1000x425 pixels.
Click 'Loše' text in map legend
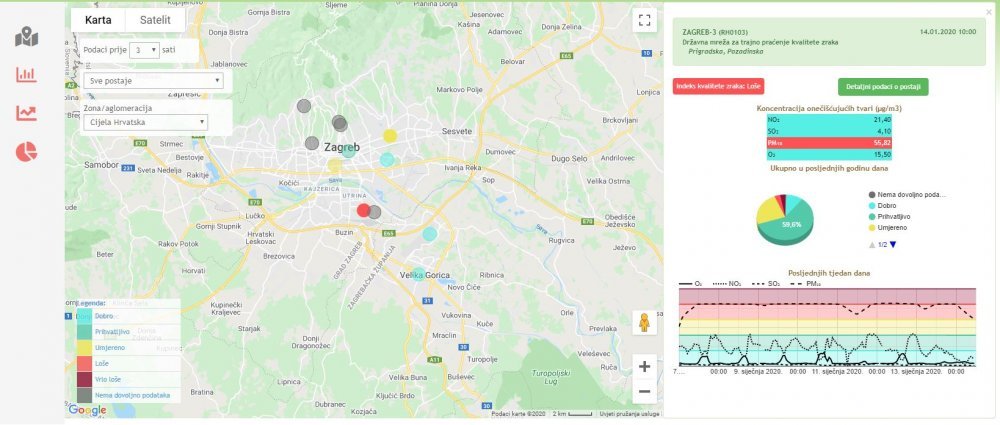pos(102,364)
